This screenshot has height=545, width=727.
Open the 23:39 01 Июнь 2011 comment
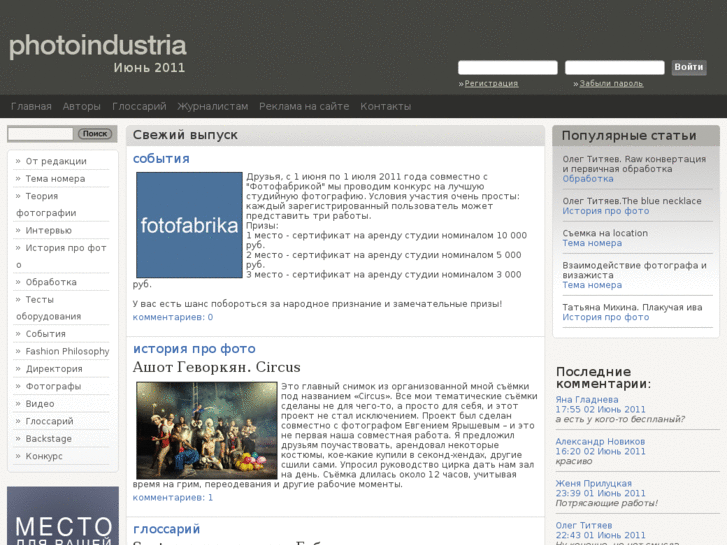600,494
